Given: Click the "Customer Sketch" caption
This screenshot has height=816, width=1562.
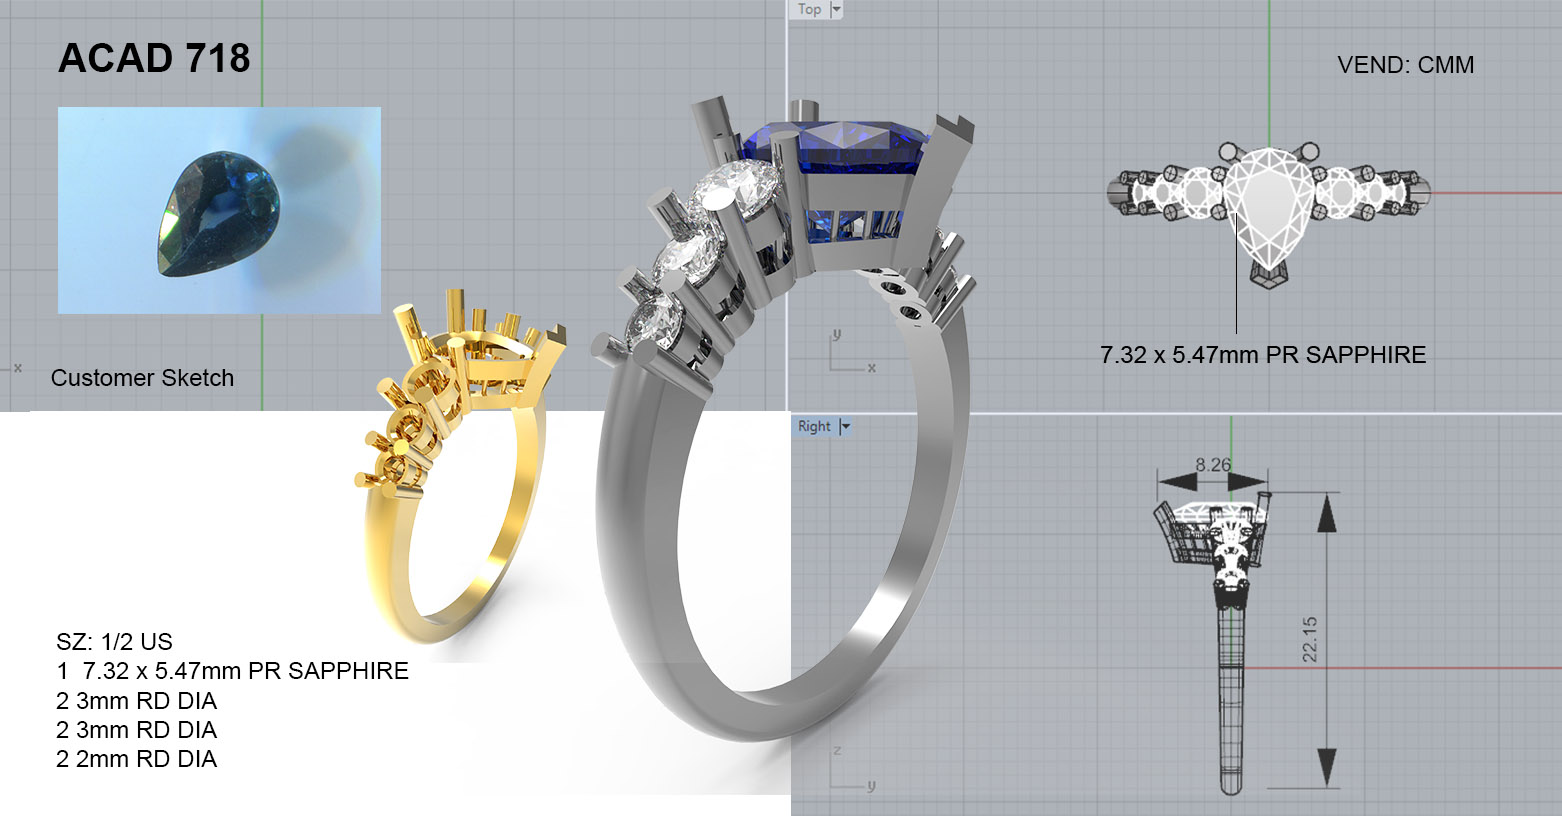Looking at the screenshot, I should [x=142, y=378].
